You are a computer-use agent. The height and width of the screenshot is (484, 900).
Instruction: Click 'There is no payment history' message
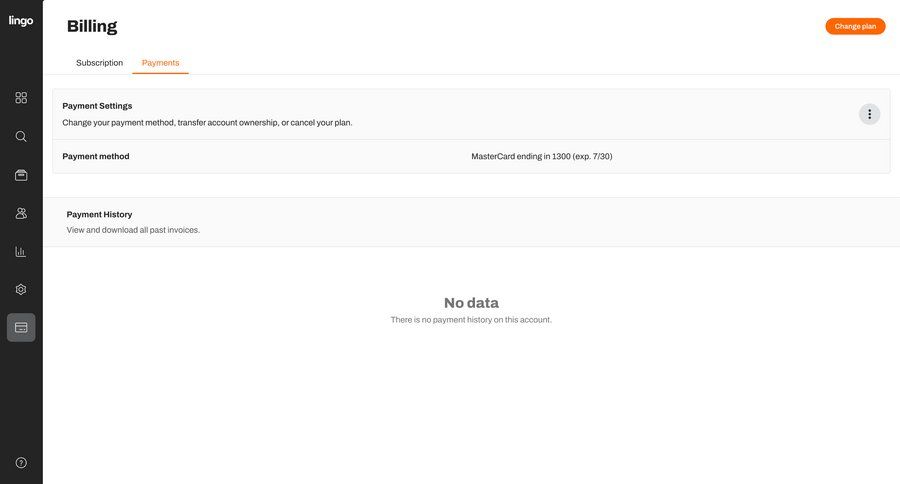tap(471, 320)
